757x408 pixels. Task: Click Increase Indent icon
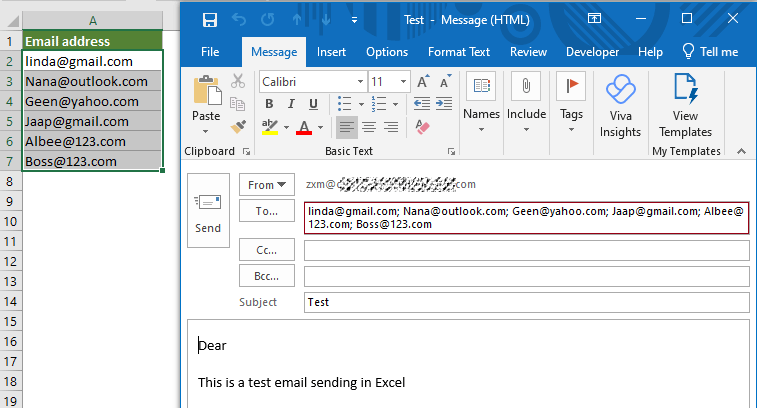tap(444, 104)
